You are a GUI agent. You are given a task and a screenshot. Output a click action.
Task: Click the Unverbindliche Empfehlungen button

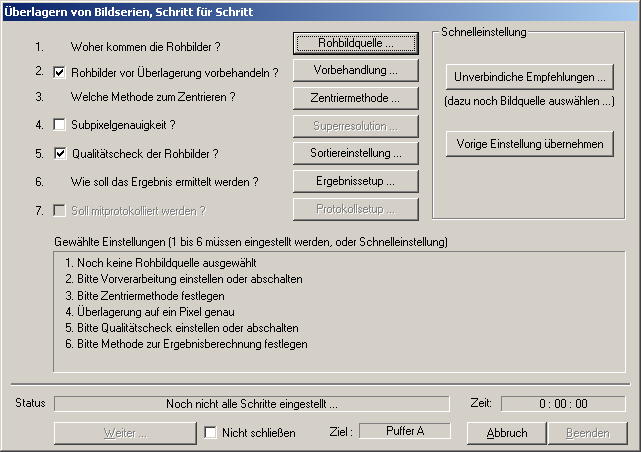pos(529,76)
